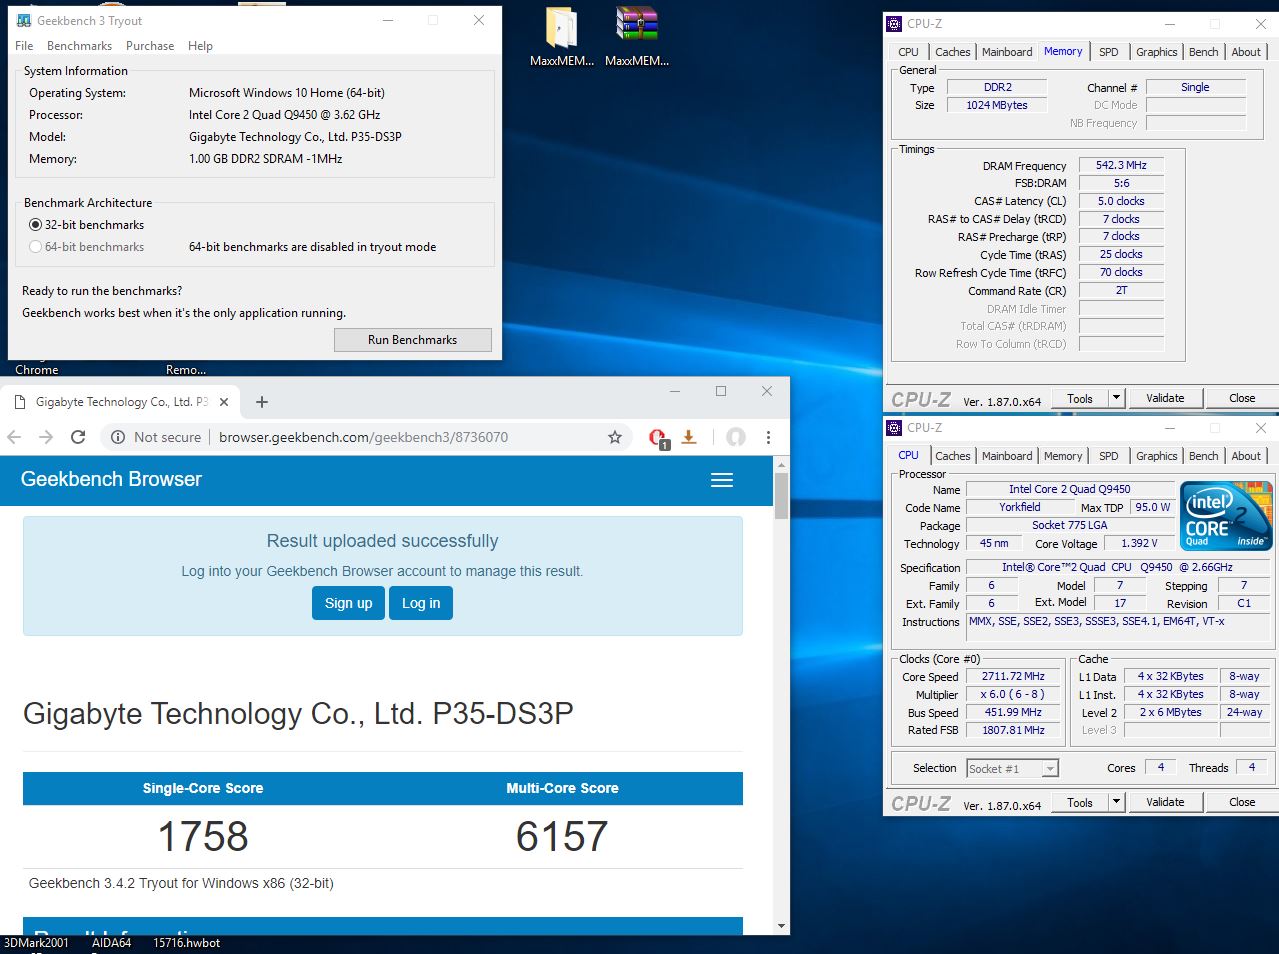Click the Memory Type DDR2 field

click(997, 87)
